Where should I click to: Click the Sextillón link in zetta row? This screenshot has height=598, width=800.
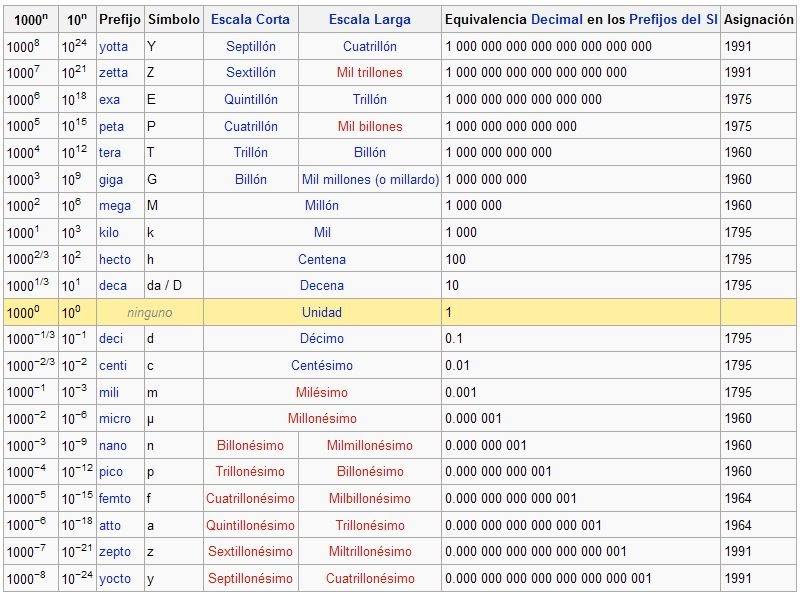tap(251, 72)
